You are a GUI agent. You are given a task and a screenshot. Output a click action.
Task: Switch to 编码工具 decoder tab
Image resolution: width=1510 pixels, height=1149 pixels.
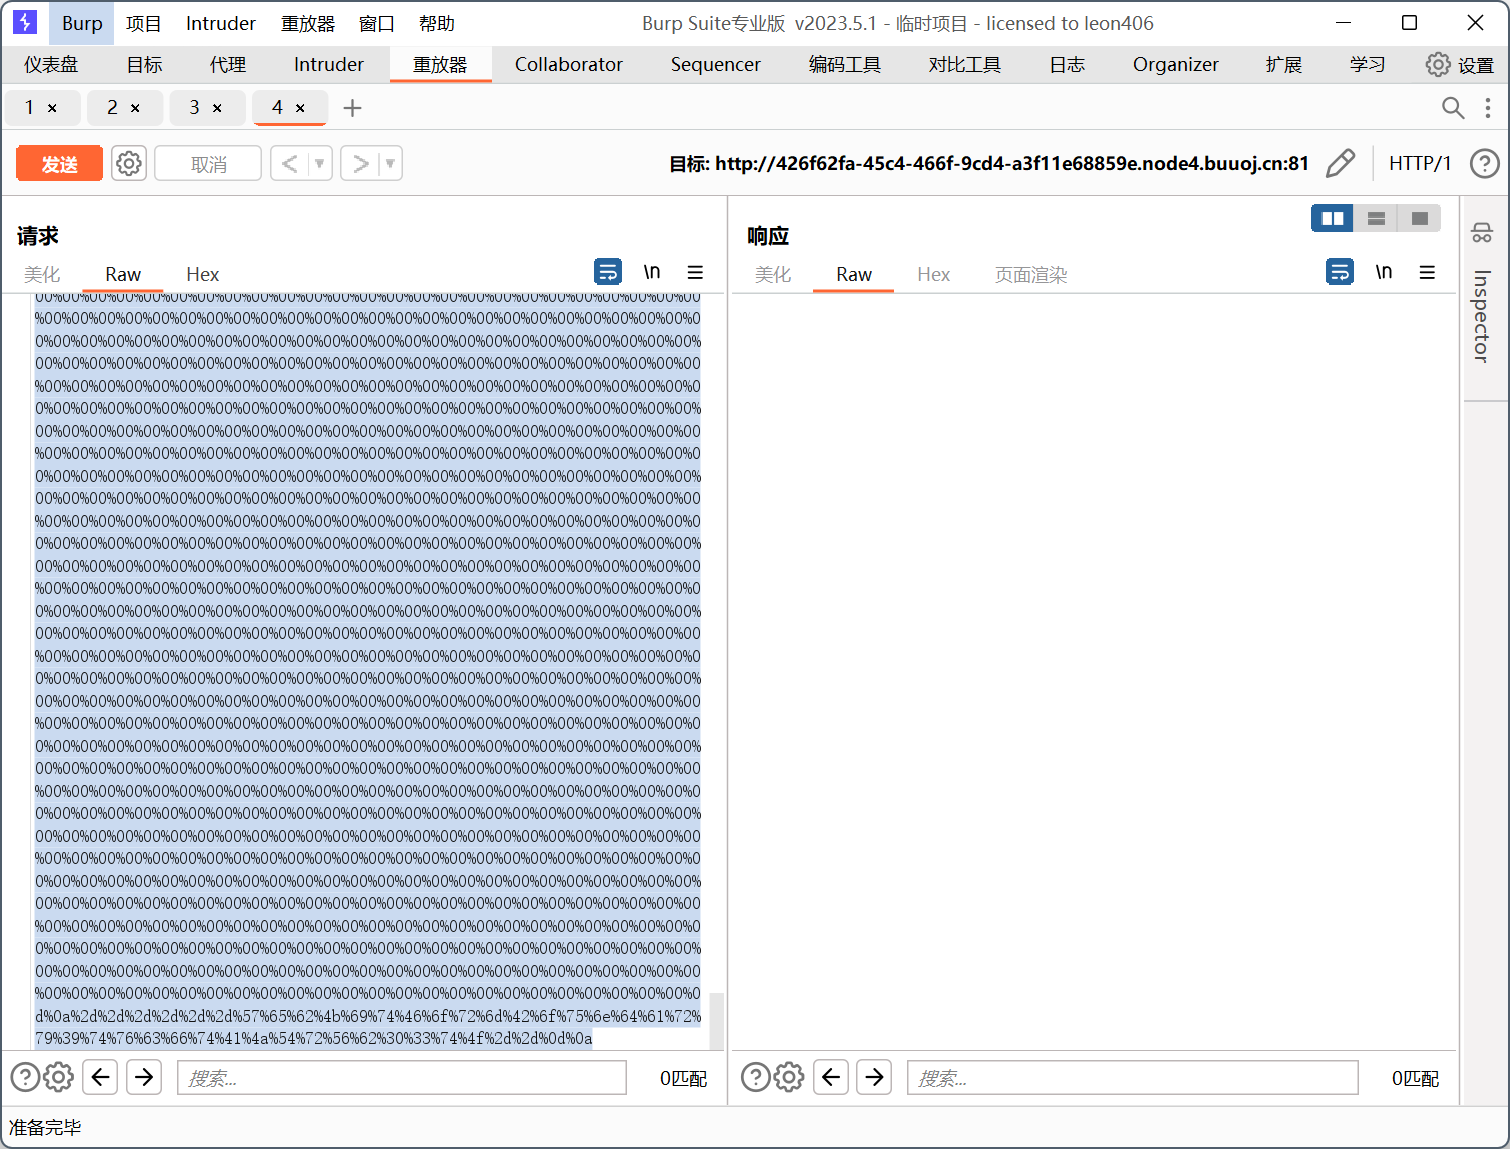point(845,64)
